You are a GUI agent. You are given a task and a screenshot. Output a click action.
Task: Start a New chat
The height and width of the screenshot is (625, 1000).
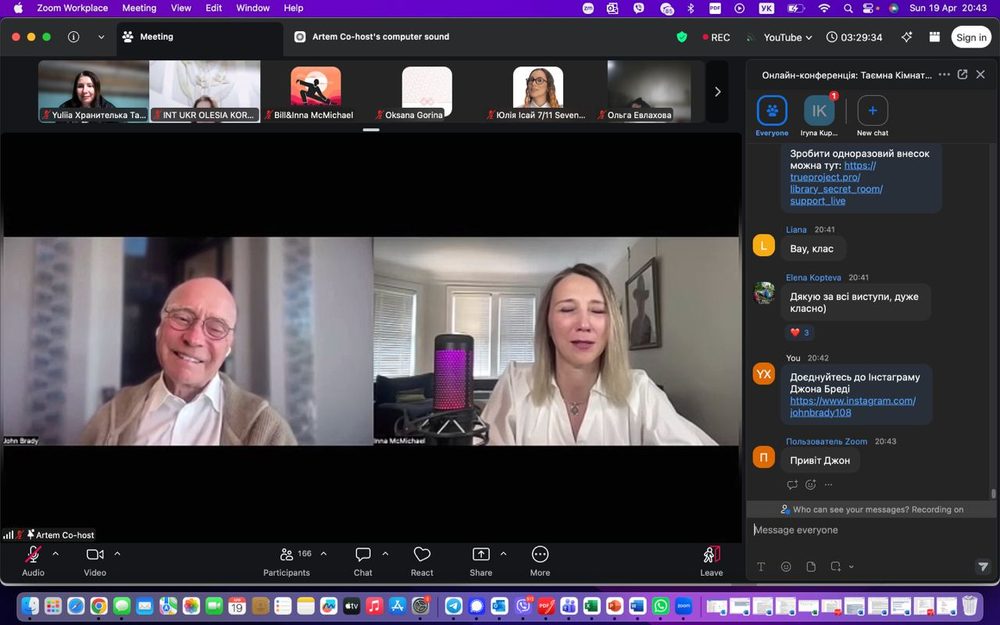(x=872, y=115)
